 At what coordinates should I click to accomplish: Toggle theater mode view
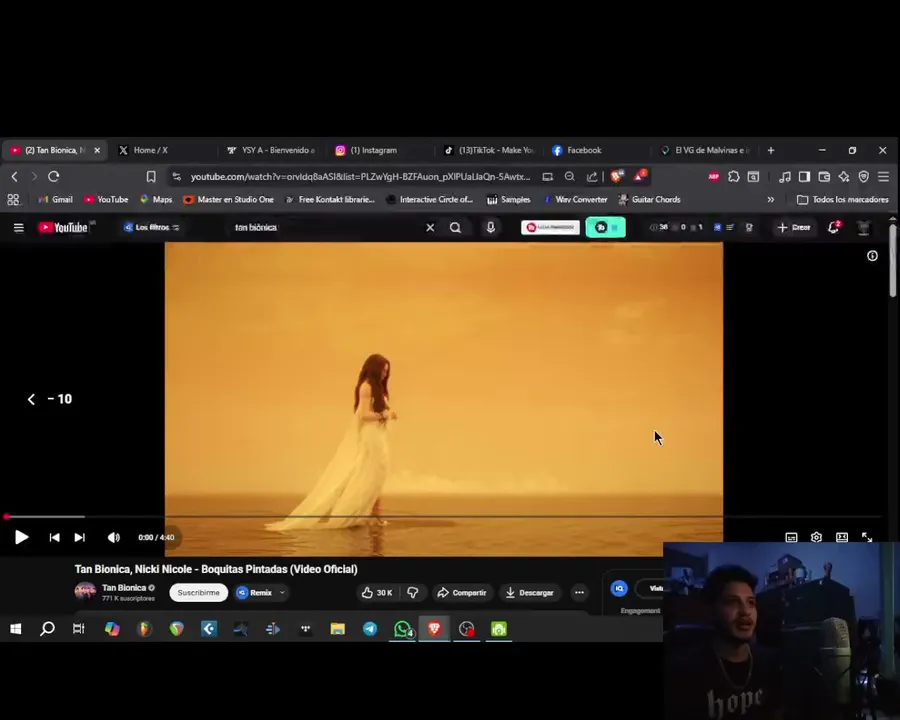click(842, 537)
